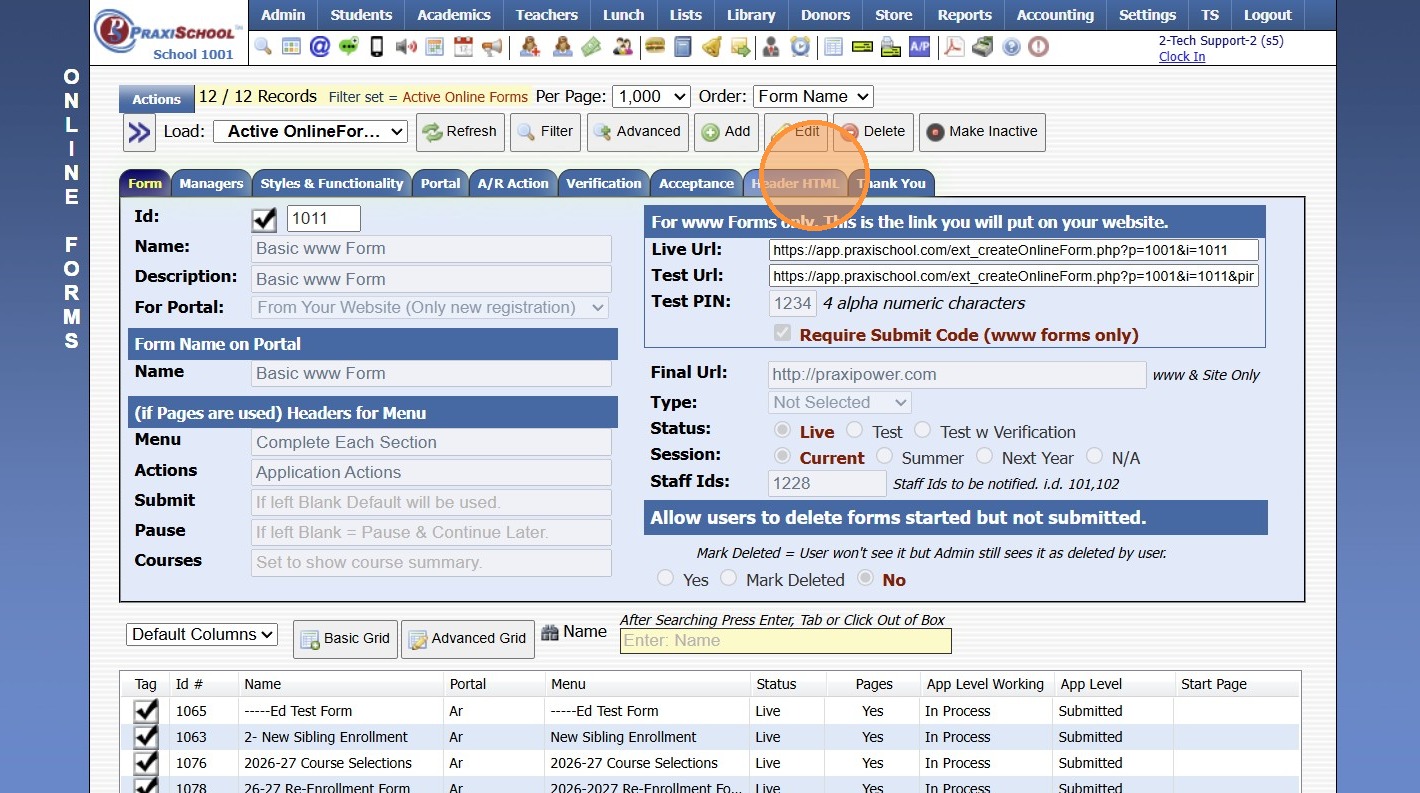Click the Advanced Grid button
The height and width of the screenshot is (793, 1420).
pyautogui.click(x=468, y=639)
